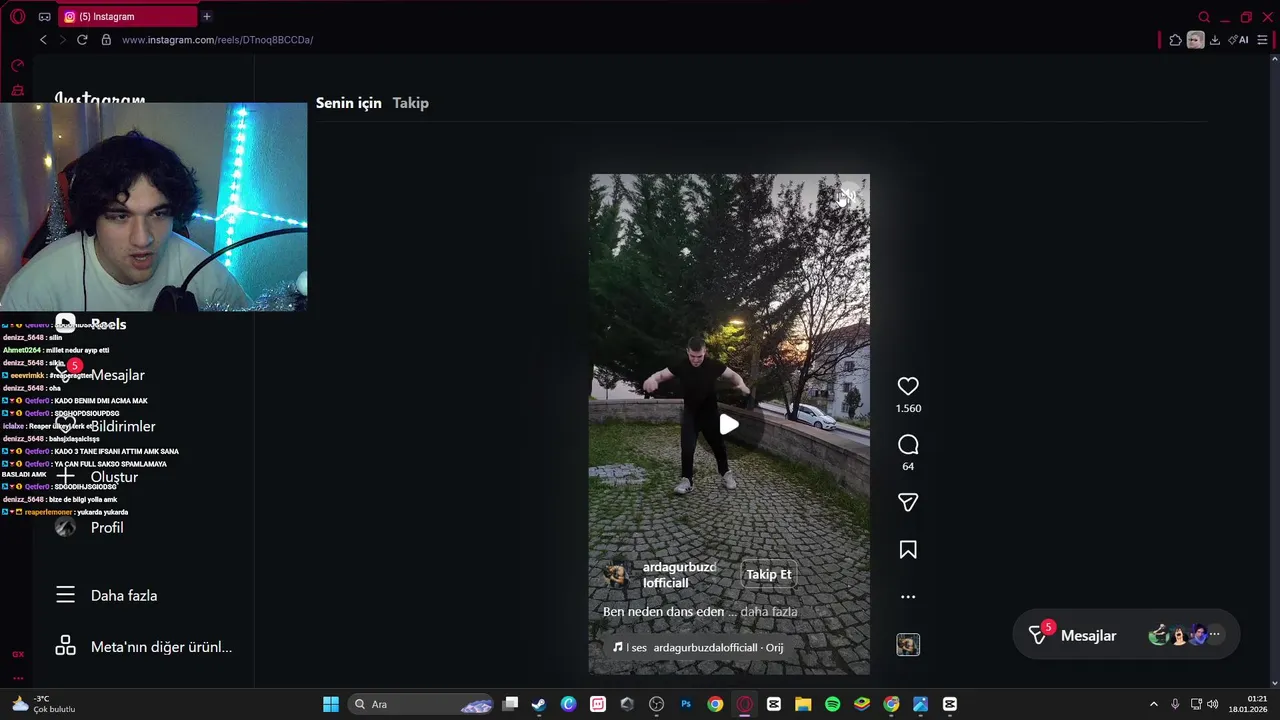This screenshot has width=1280, height=720.
Task: Reload the Instagram page
Action: pos(82,40)
